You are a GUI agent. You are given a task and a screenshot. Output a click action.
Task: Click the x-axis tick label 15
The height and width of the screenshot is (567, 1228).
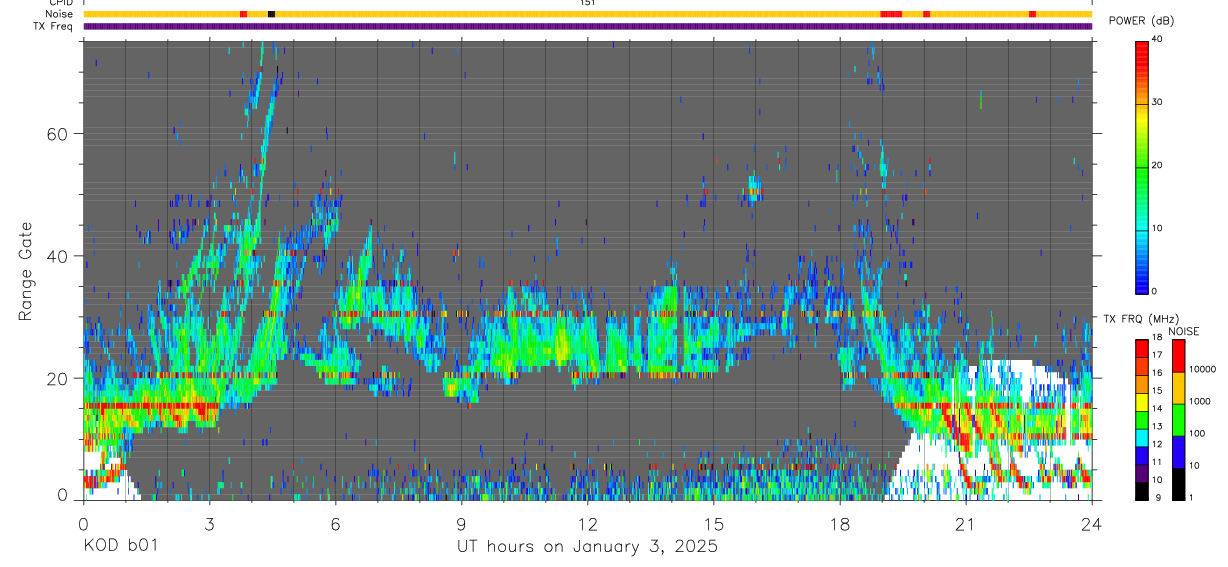tap(714, 523)
